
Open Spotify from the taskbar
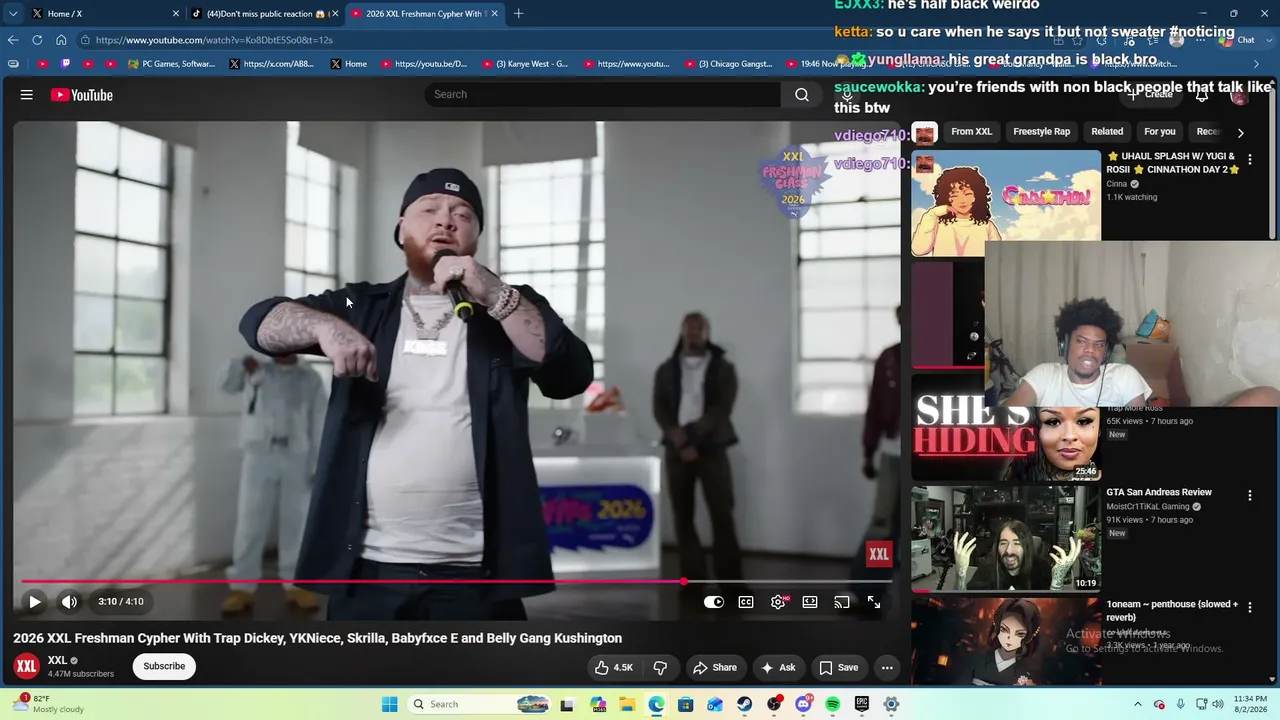click(832, 704)
